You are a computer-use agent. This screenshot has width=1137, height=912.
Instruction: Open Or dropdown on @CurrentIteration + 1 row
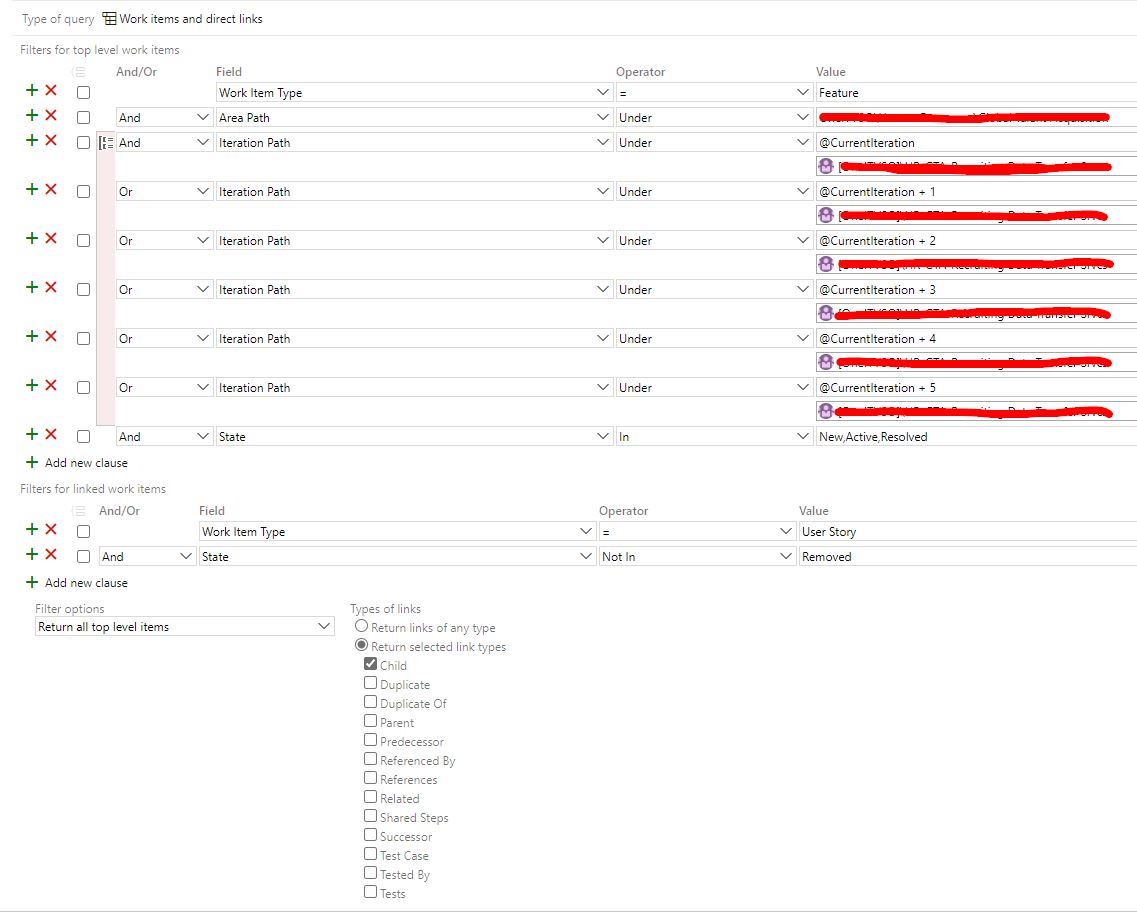coord(165,191)
